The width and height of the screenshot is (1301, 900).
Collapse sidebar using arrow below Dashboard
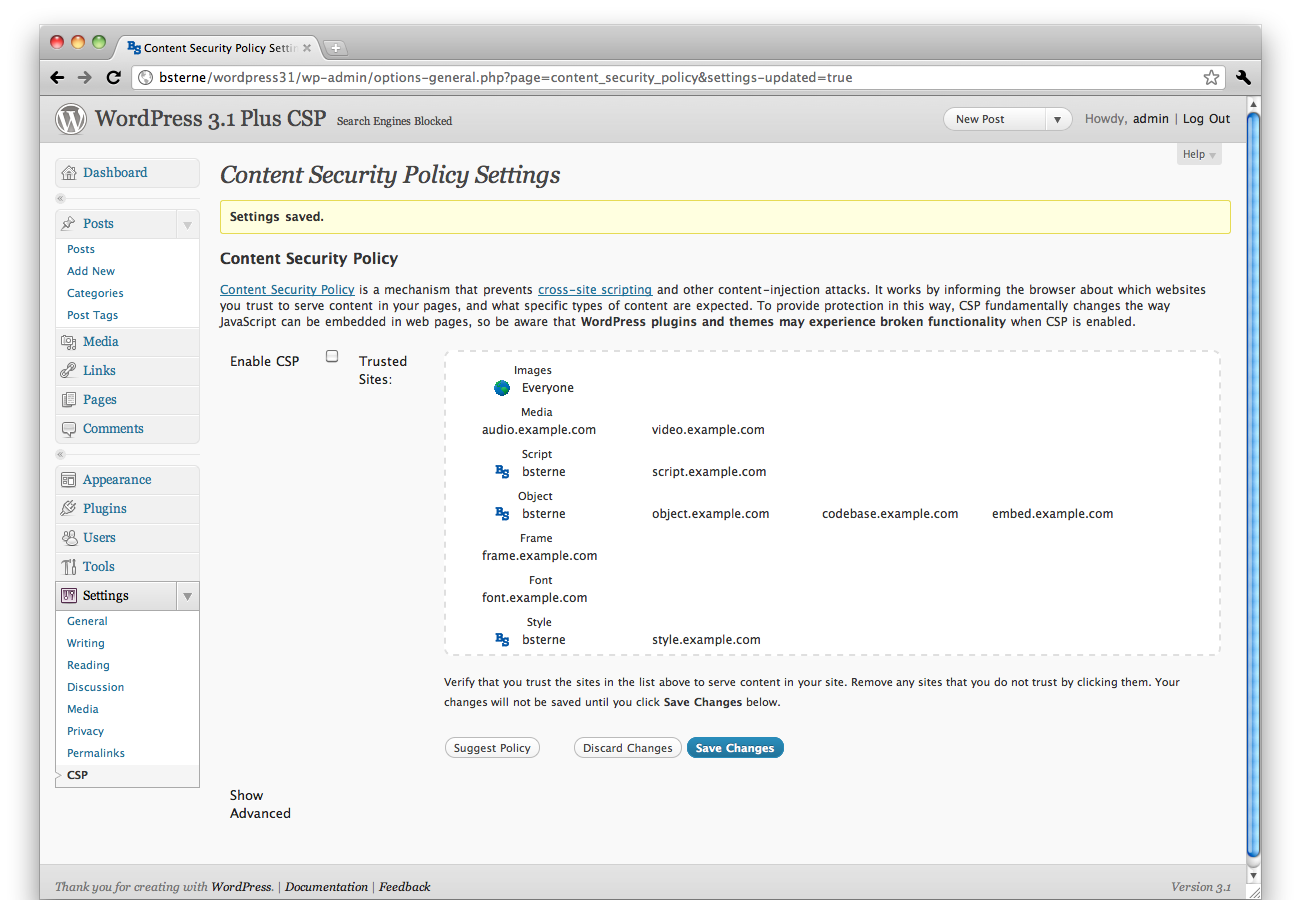[x=60, y=198]
